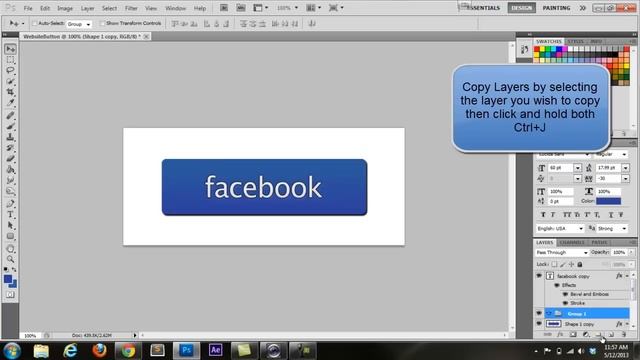Launch Bridge from the top bar
The width and height of the screenshot is (640, 360).
coord(224,8)
